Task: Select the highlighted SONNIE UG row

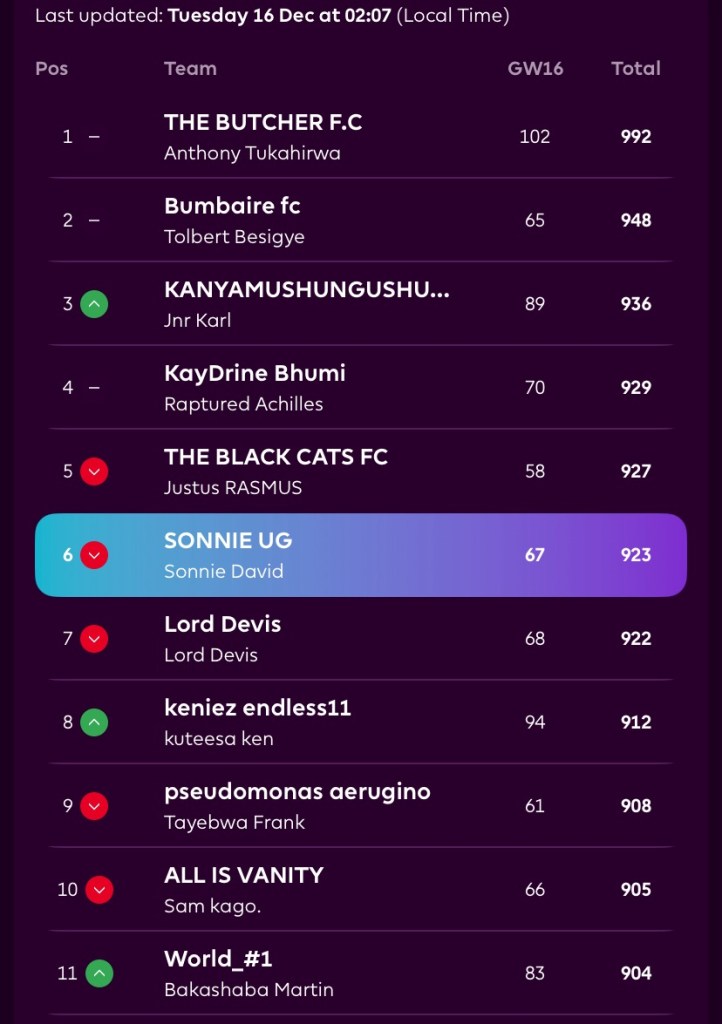Action: pyautogui.click(x=360, y=555)
